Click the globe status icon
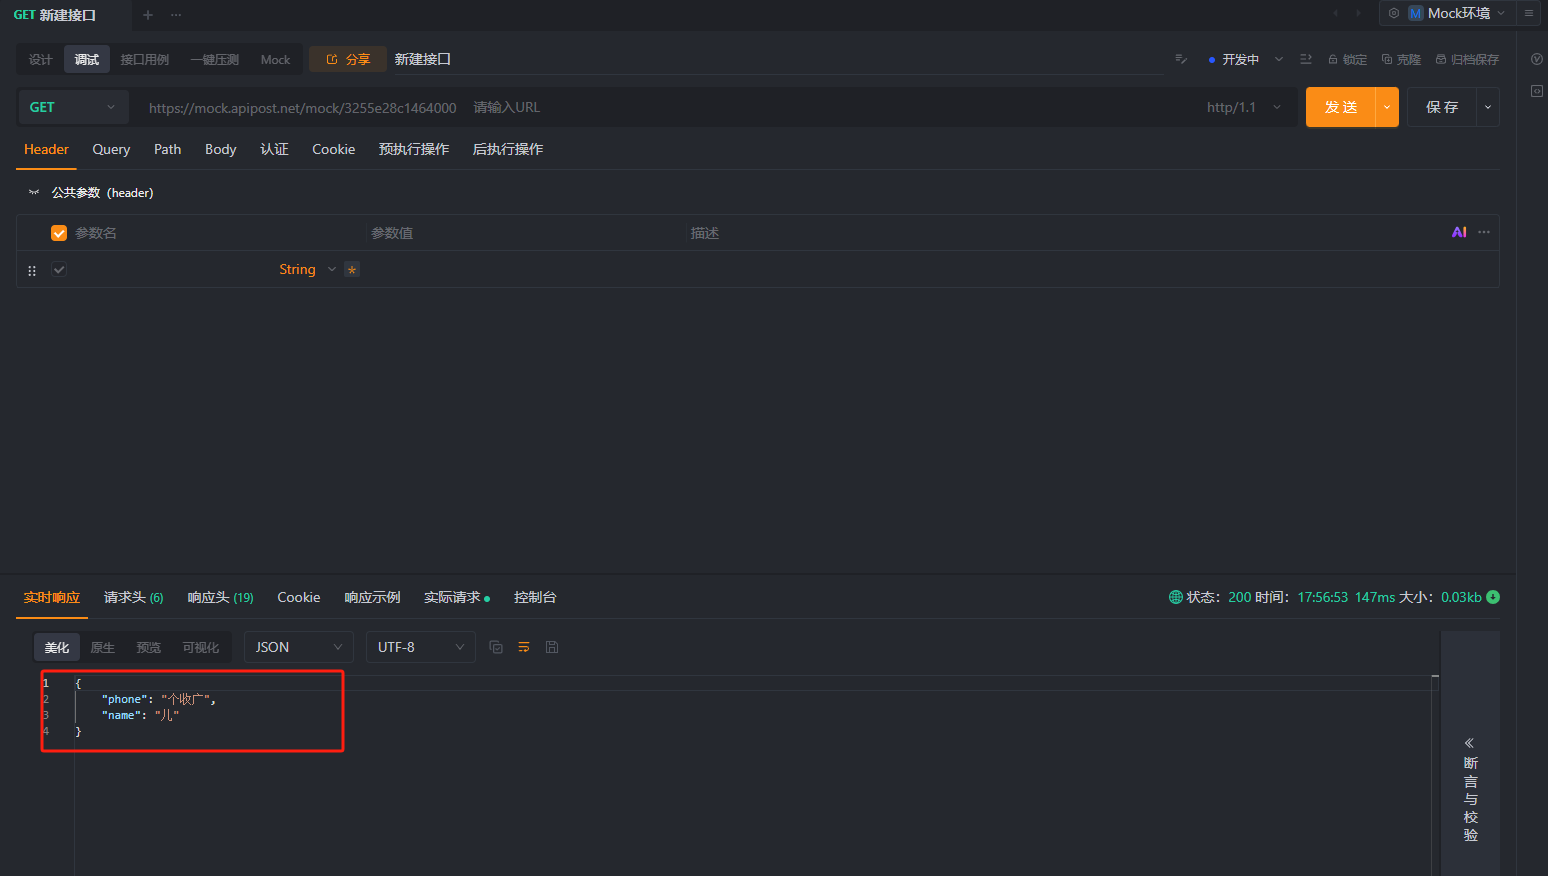The image size is (1548, 876). [x=1176, y=597]
